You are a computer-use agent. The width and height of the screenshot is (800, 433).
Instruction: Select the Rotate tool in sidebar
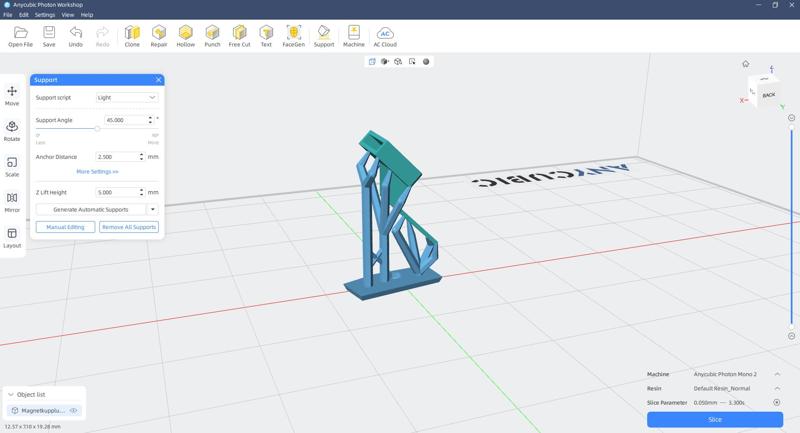[x=12, y=131]
